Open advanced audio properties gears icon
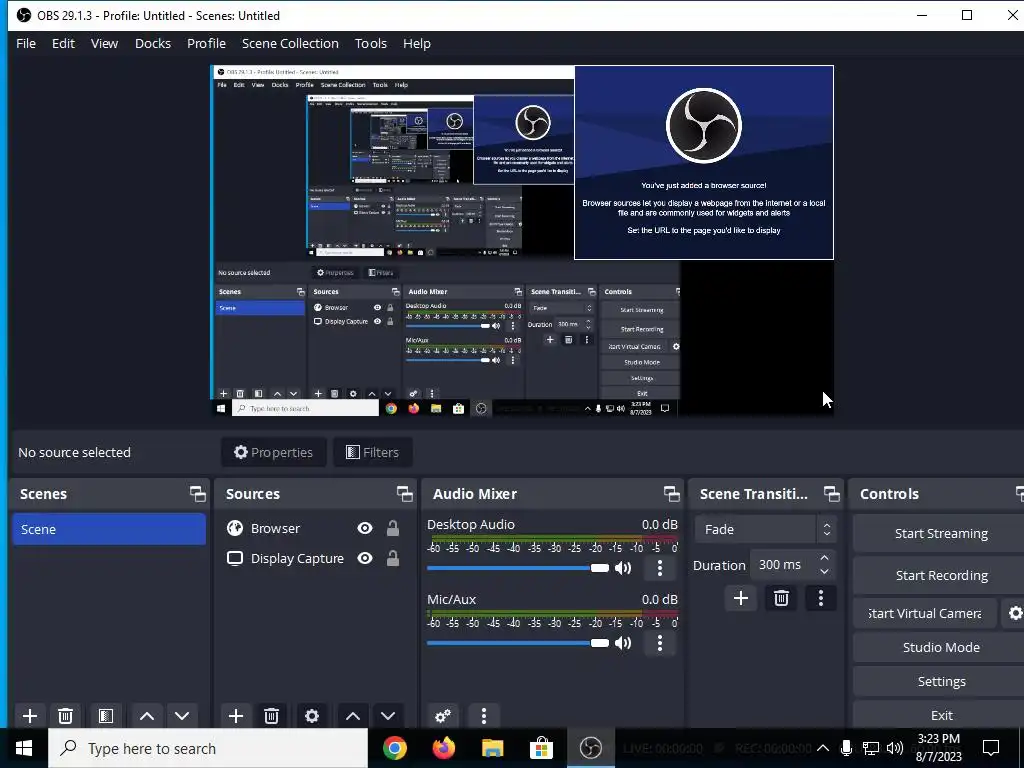1024x768 pixels. click(443, 716)
